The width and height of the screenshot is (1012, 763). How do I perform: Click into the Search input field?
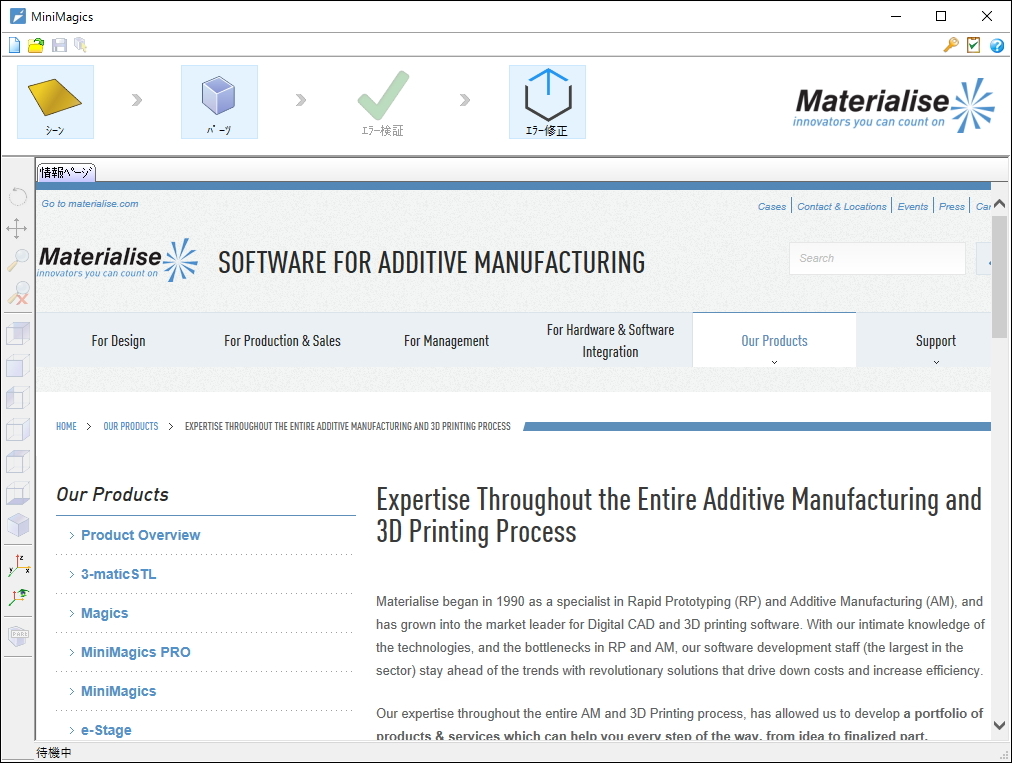(877, 258)
